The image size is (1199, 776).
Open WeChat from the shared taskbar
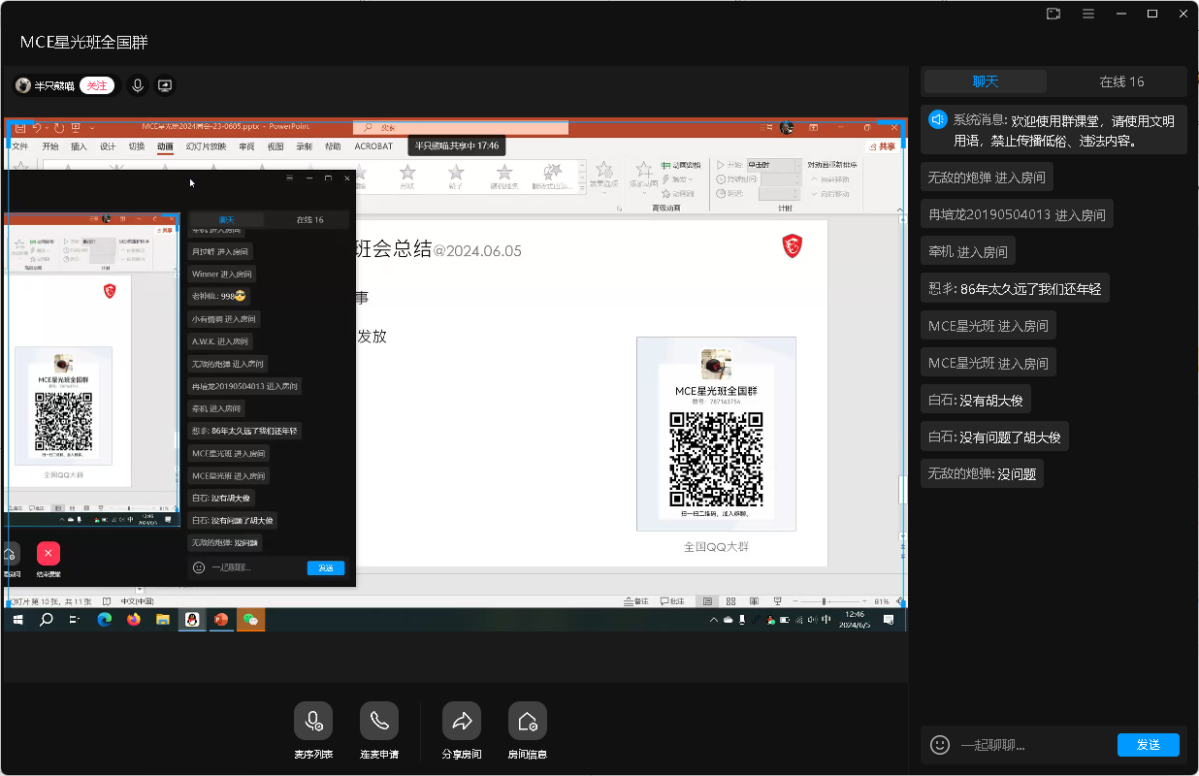(x=251, y=619)
